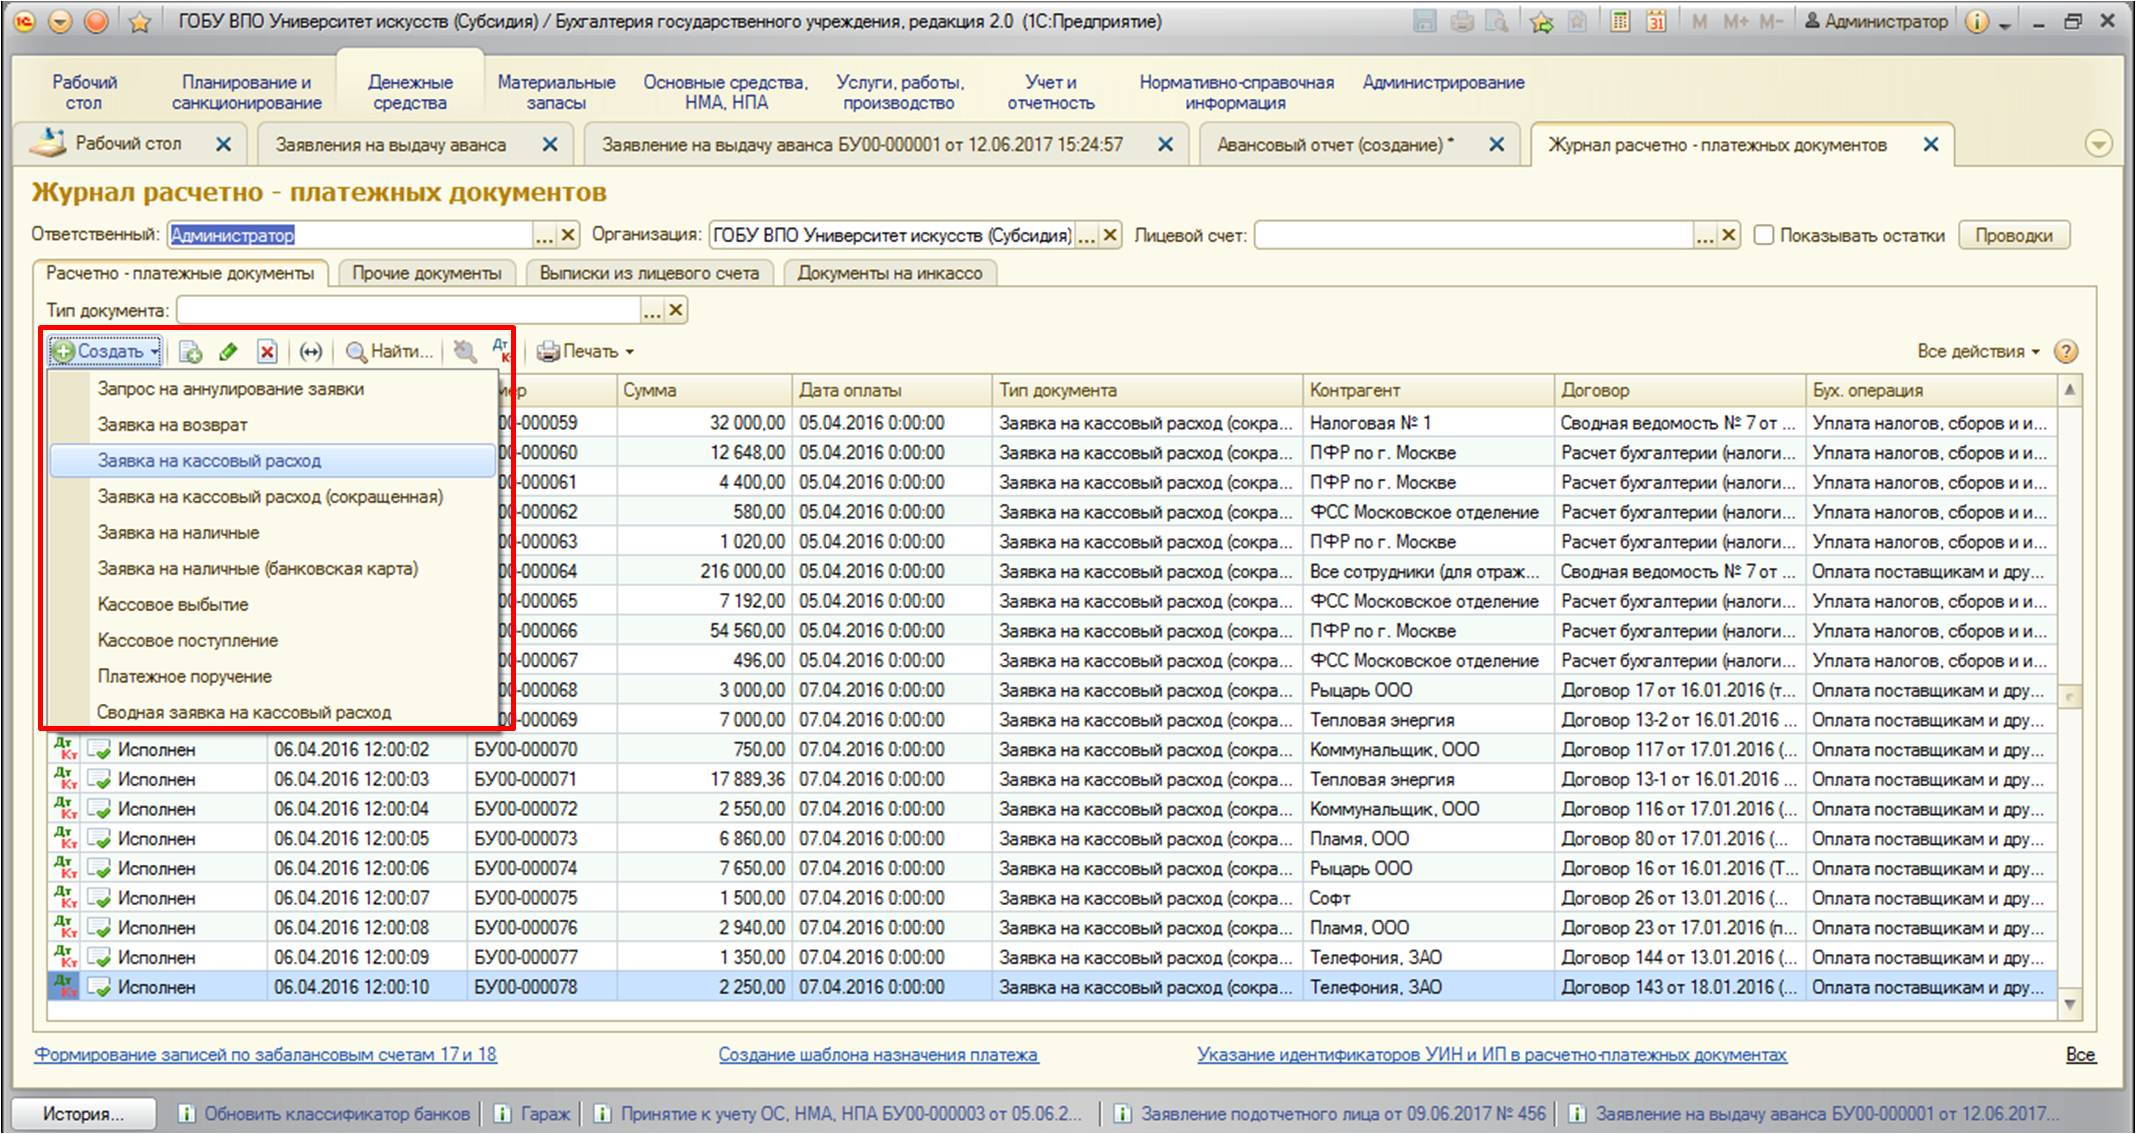Click the Дт/Кт icon in row БУ00-000070

tap(65, 749)
